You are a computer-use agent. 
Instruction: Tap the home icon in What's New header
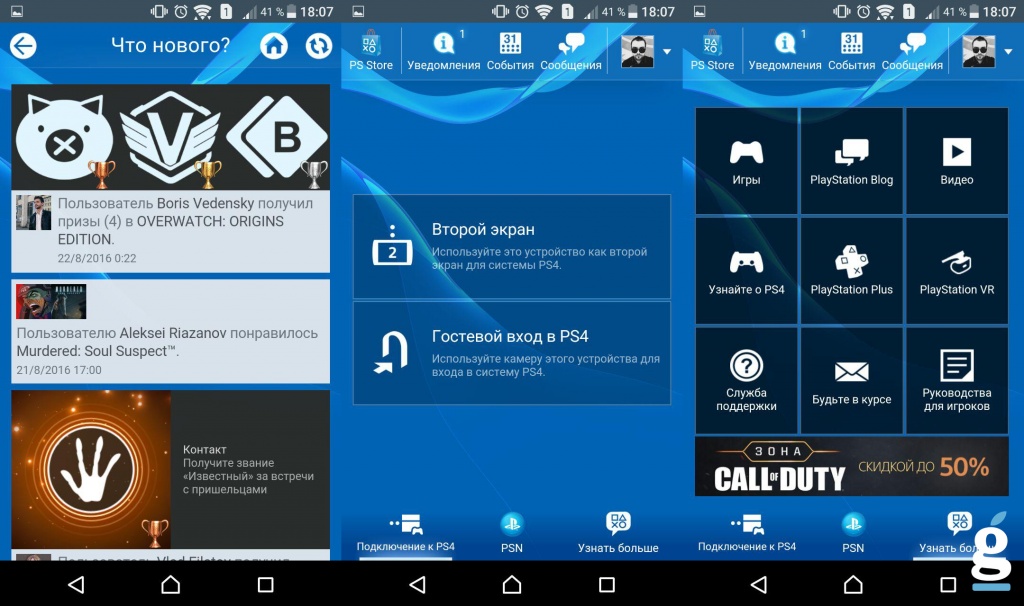(x=274, y=46)
